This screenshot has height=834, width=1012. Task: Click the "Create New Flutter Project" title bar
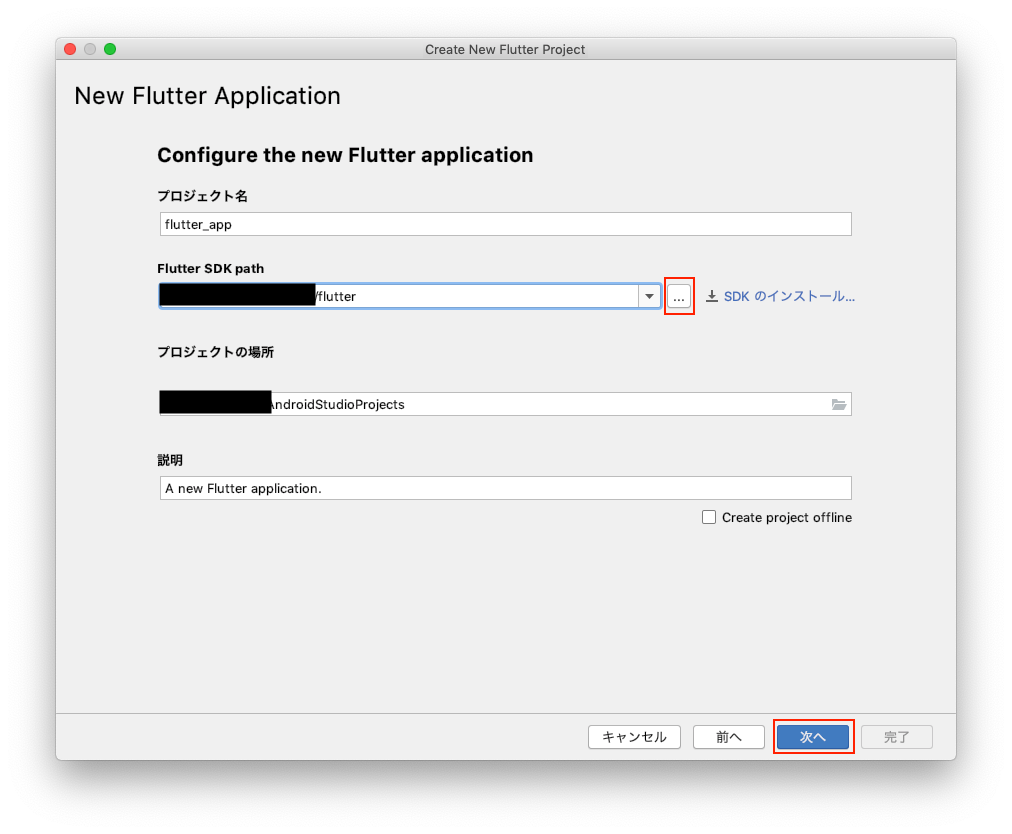tap(505, 49)
